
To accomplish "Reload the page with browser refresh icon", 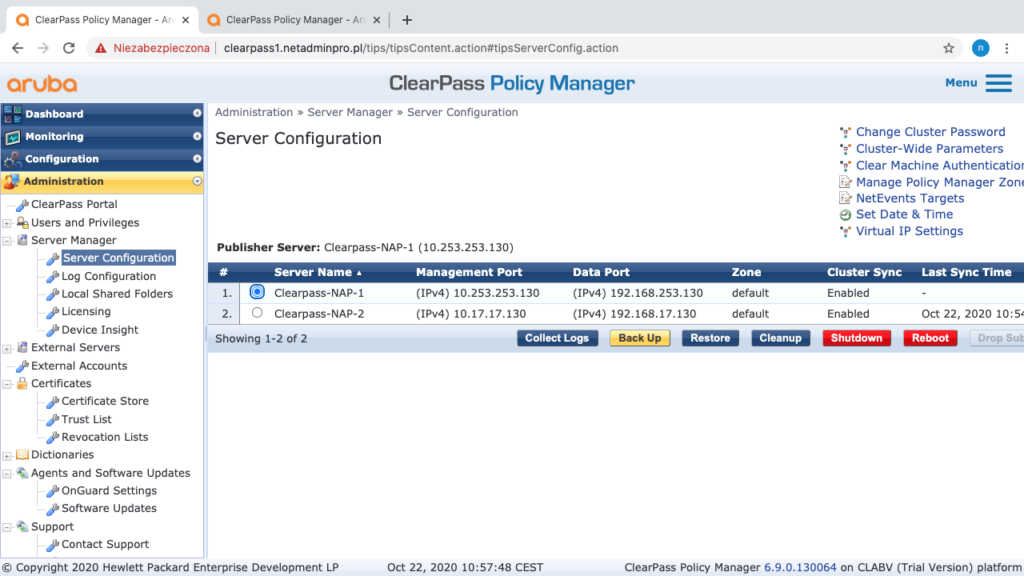I will point(69,48).
